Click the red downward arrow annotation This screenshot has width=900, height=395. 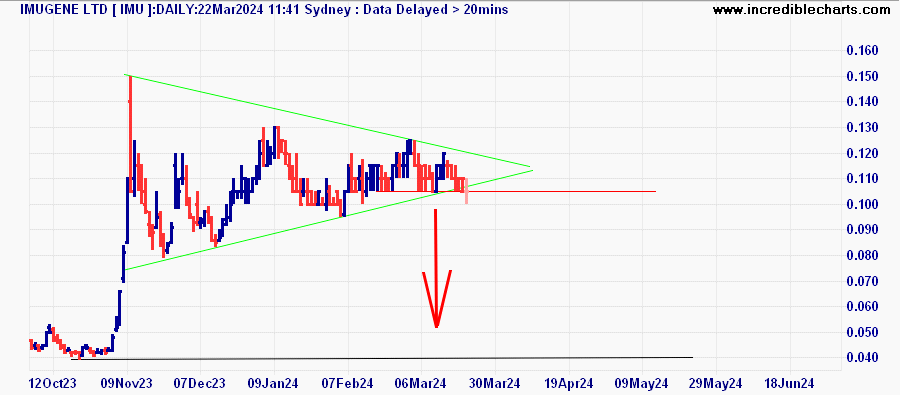436,268
